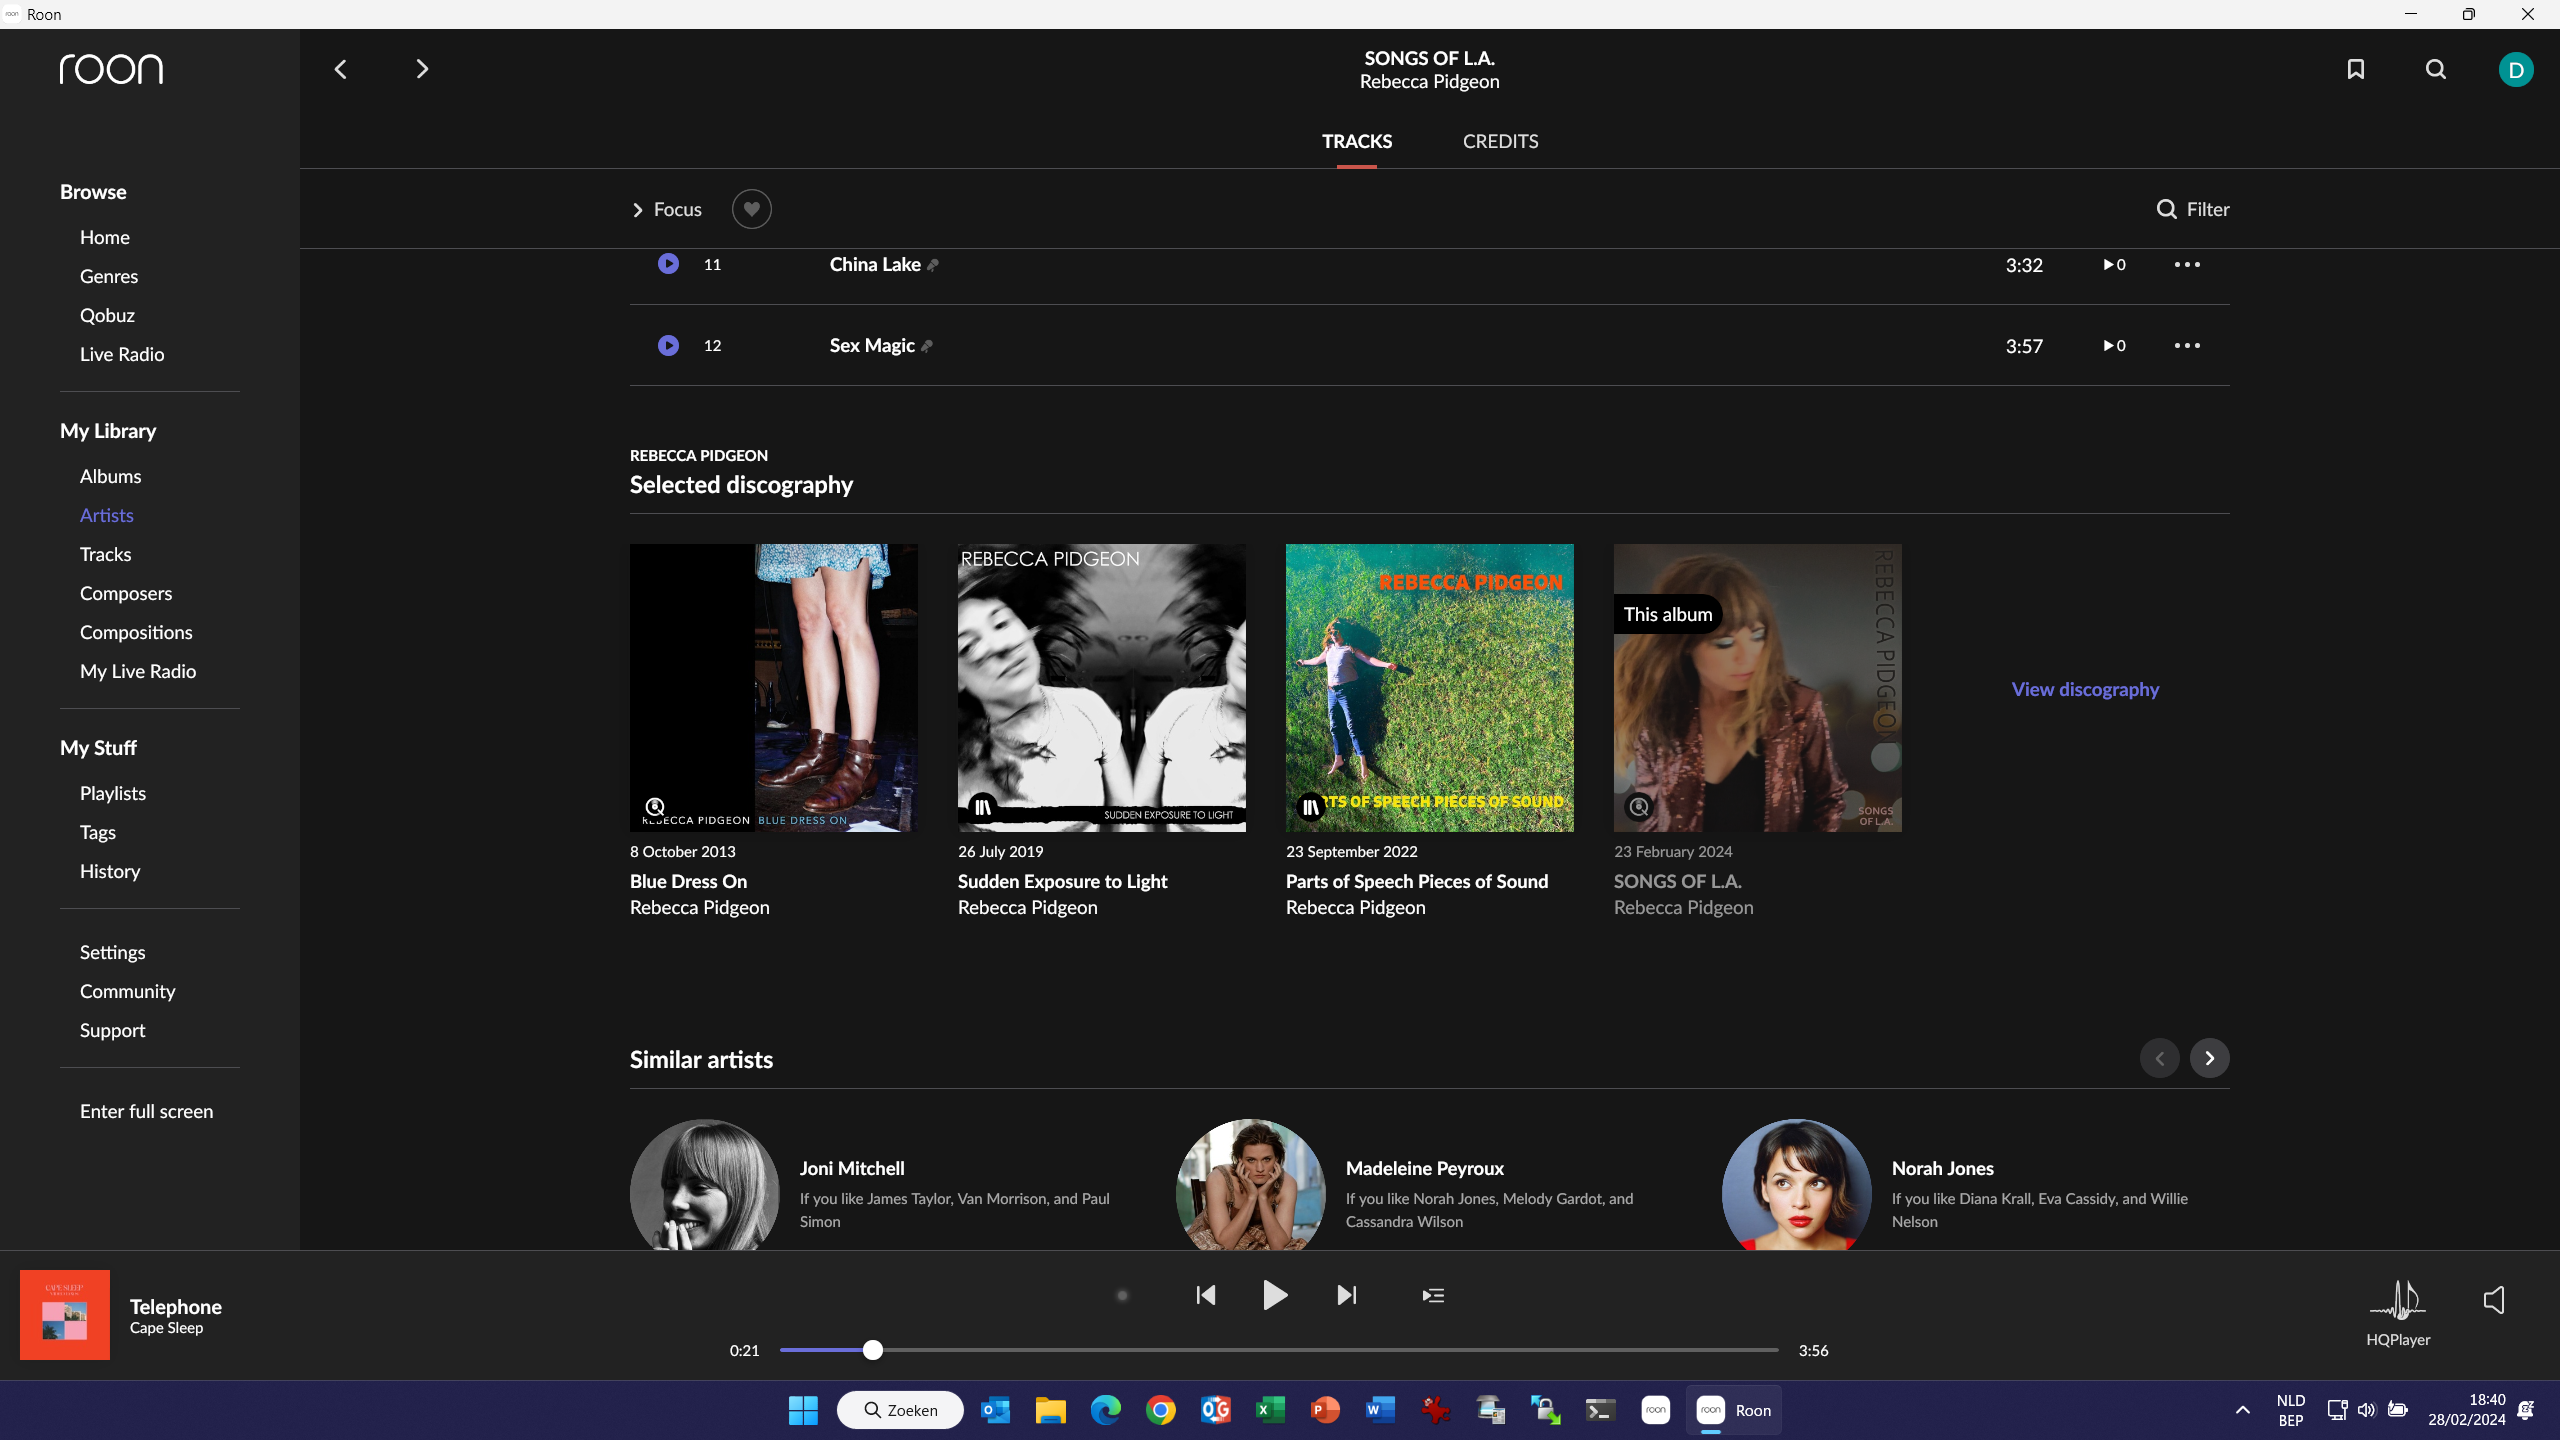
Task: Open Compositions in My Library
Action: 136,632
